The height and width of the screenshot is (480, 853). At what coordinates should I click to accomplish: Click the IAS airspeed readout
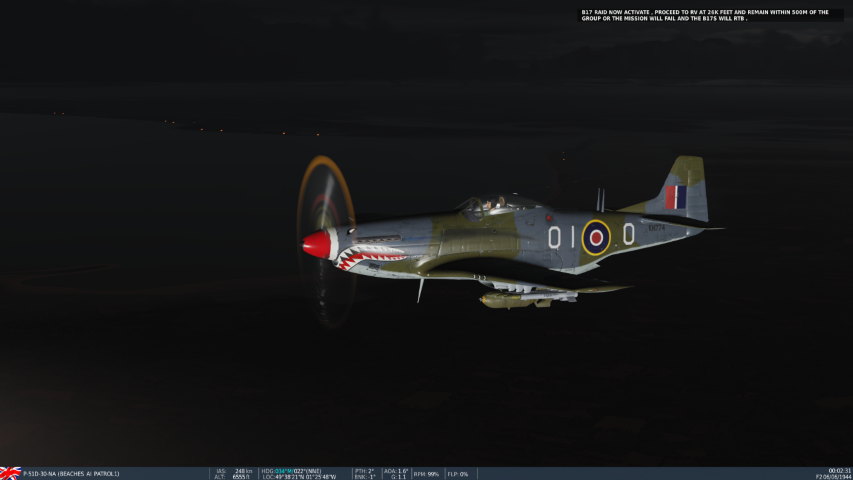click(234, 470)
